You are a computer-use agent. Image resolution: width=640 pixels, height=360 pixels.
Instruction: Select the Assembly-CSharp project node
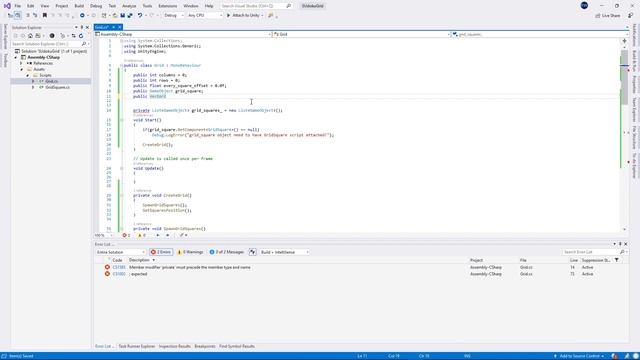coord(43,58)
